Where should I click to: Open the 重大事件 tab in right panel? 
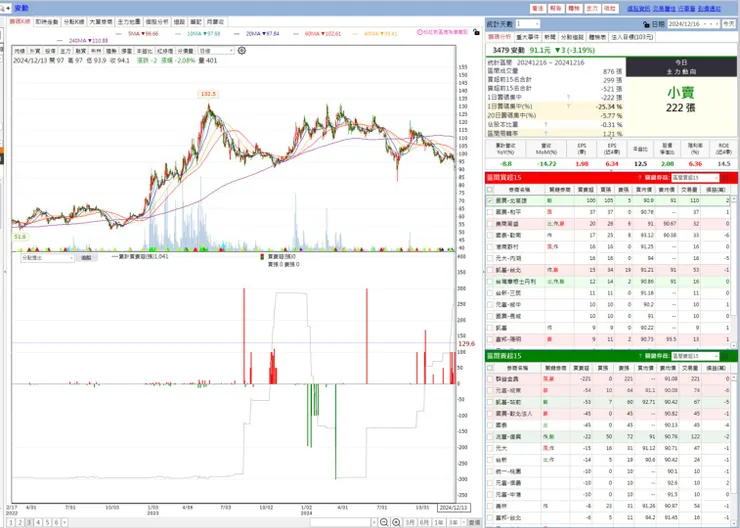click(x=527, y=37)
